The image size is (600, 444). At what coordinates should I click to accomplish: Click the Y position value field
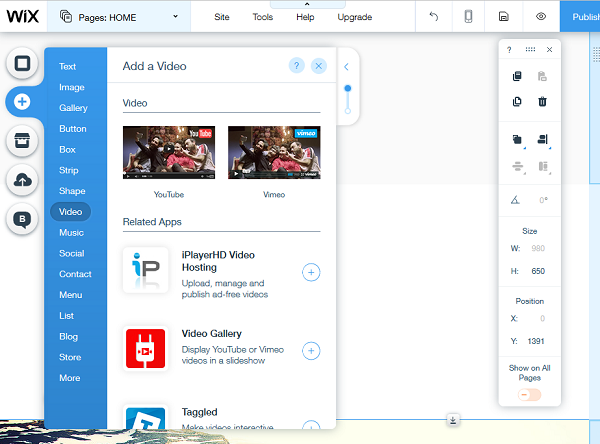tap(536, 341)
